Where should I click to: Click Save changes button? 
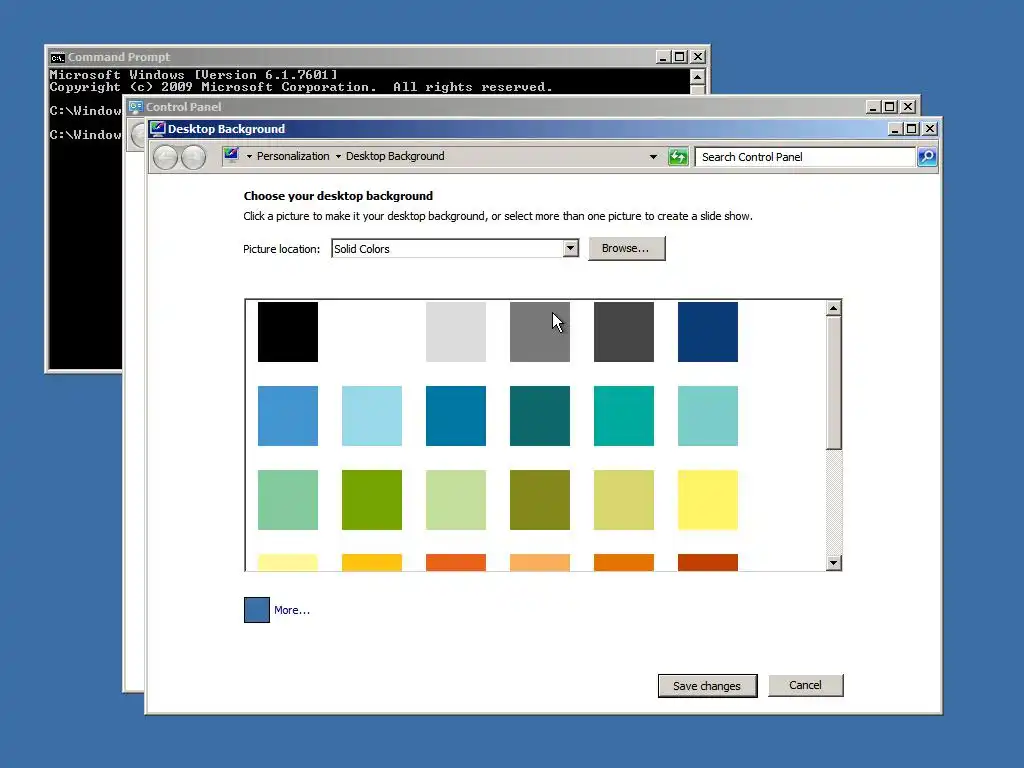[707, 686]
